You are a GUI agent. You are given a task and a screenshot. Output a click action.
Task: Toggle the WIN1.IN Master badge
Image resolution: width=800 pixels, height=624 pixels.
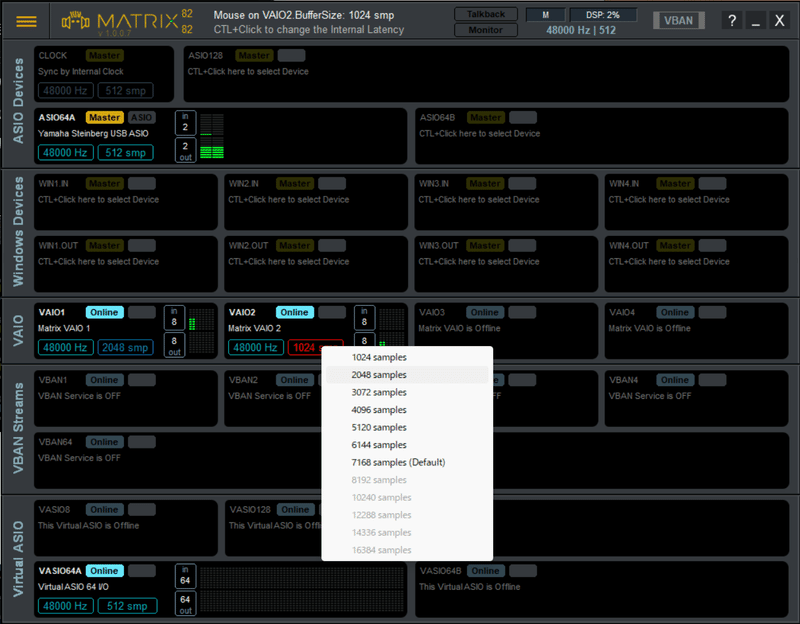tap(105, 184)
